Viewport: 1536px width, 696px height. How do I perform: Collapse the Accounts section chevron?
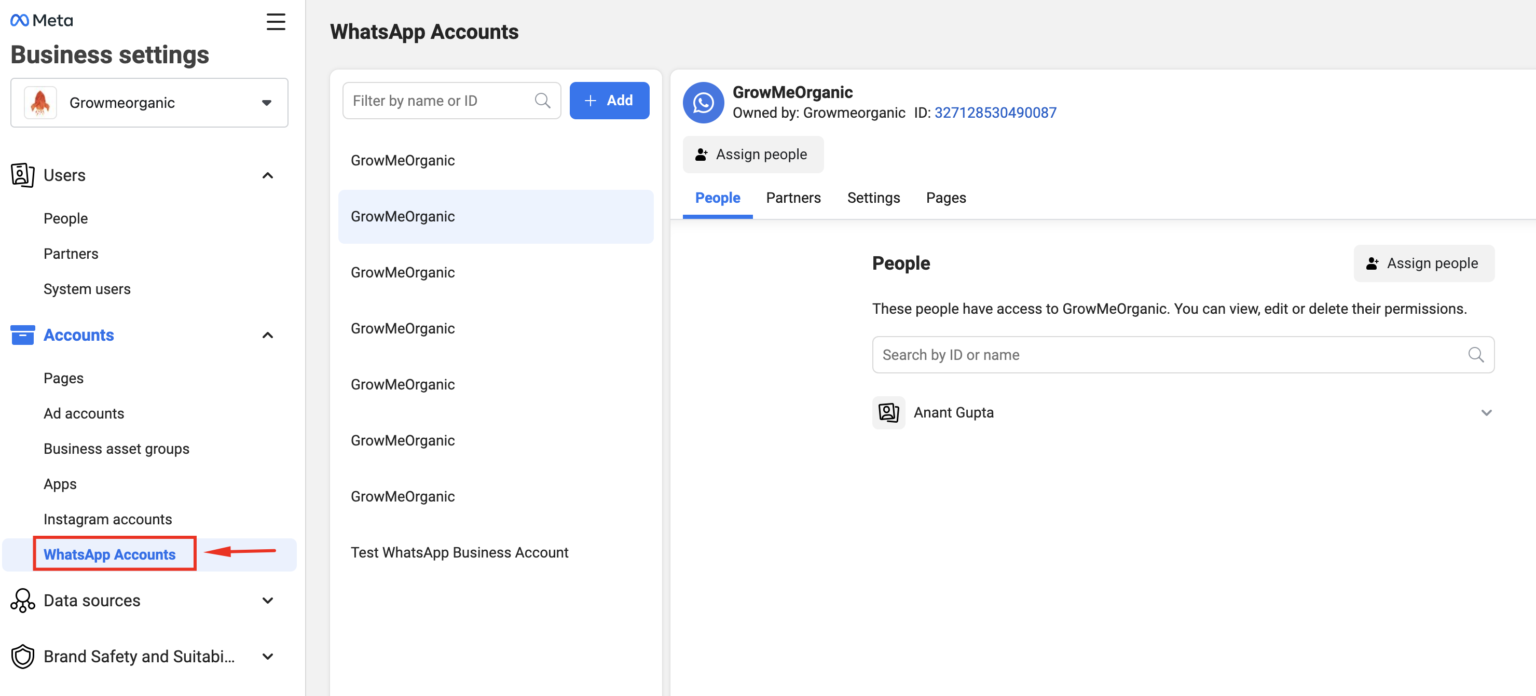pos(267,336)
